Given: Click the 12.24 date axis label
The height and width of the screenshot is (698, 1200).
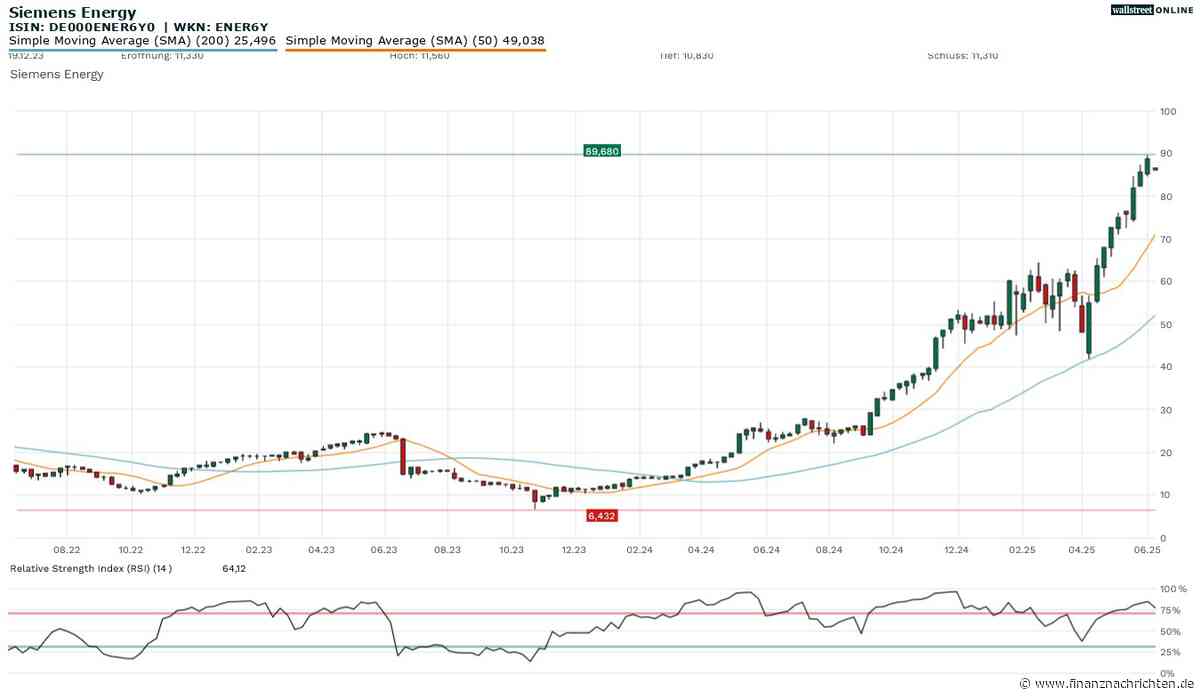Looking at the screenshot, I should [x=957, y=550].
